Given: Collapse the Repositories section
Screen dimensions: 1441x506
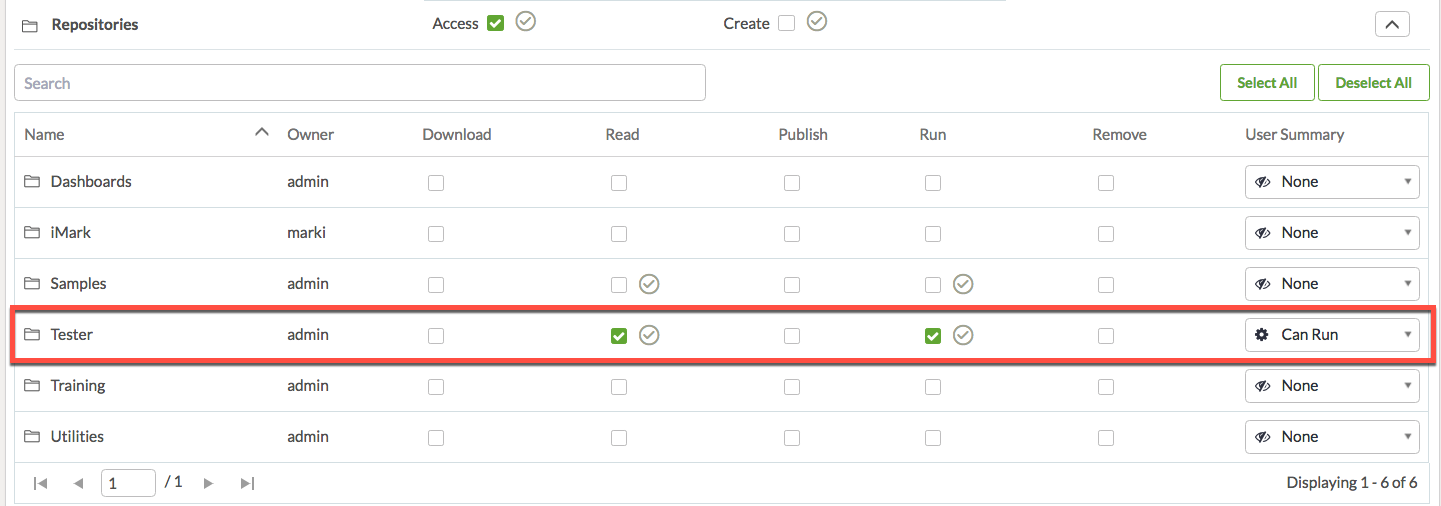Looking at the screenshot, I should coord(1392,24).
